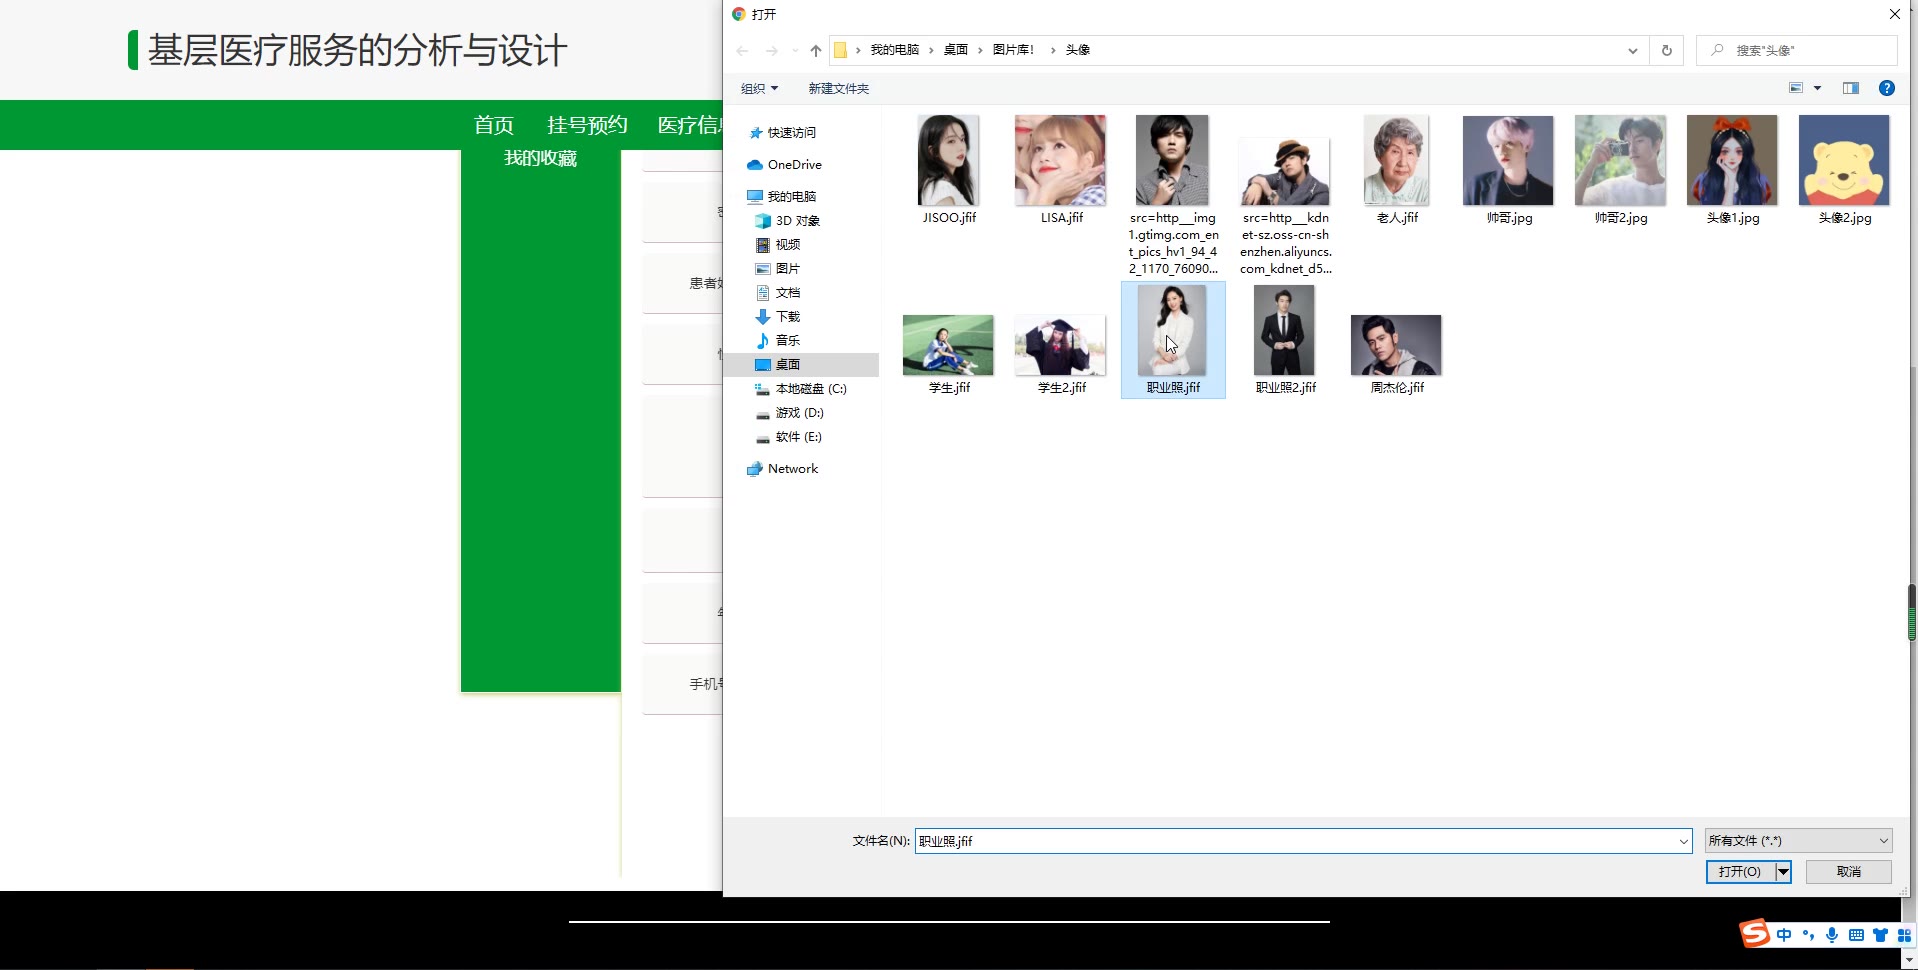Open 游戏 (D:) drive
This screenshot has width=1918, height=970.
tap(799, 412)
